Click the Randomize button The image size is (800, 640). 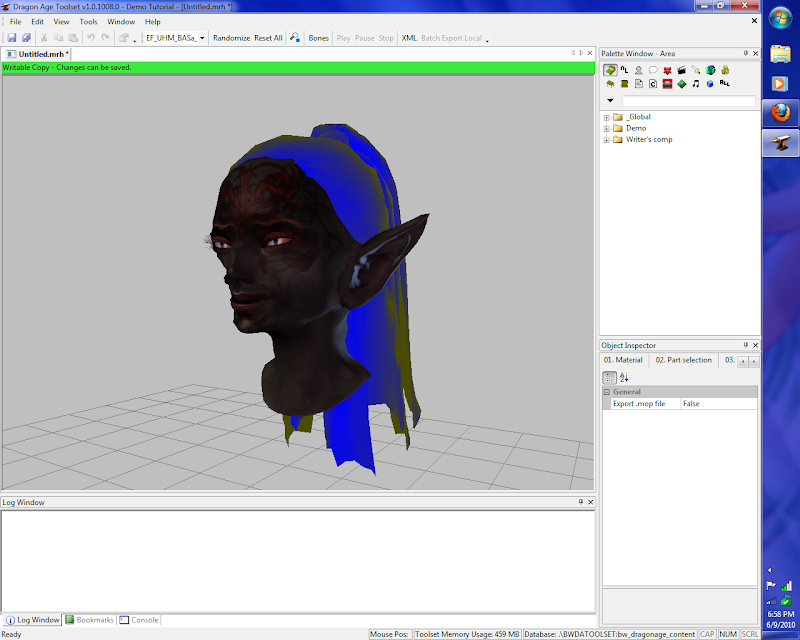coord(231,38)
